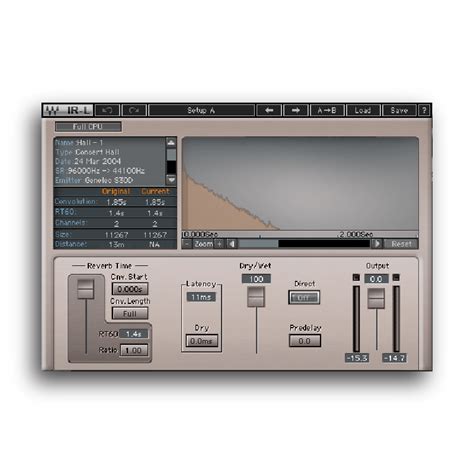The image size is (474, 474).
Task: Click the Dry/Wet fader handle
Action: 256,297
